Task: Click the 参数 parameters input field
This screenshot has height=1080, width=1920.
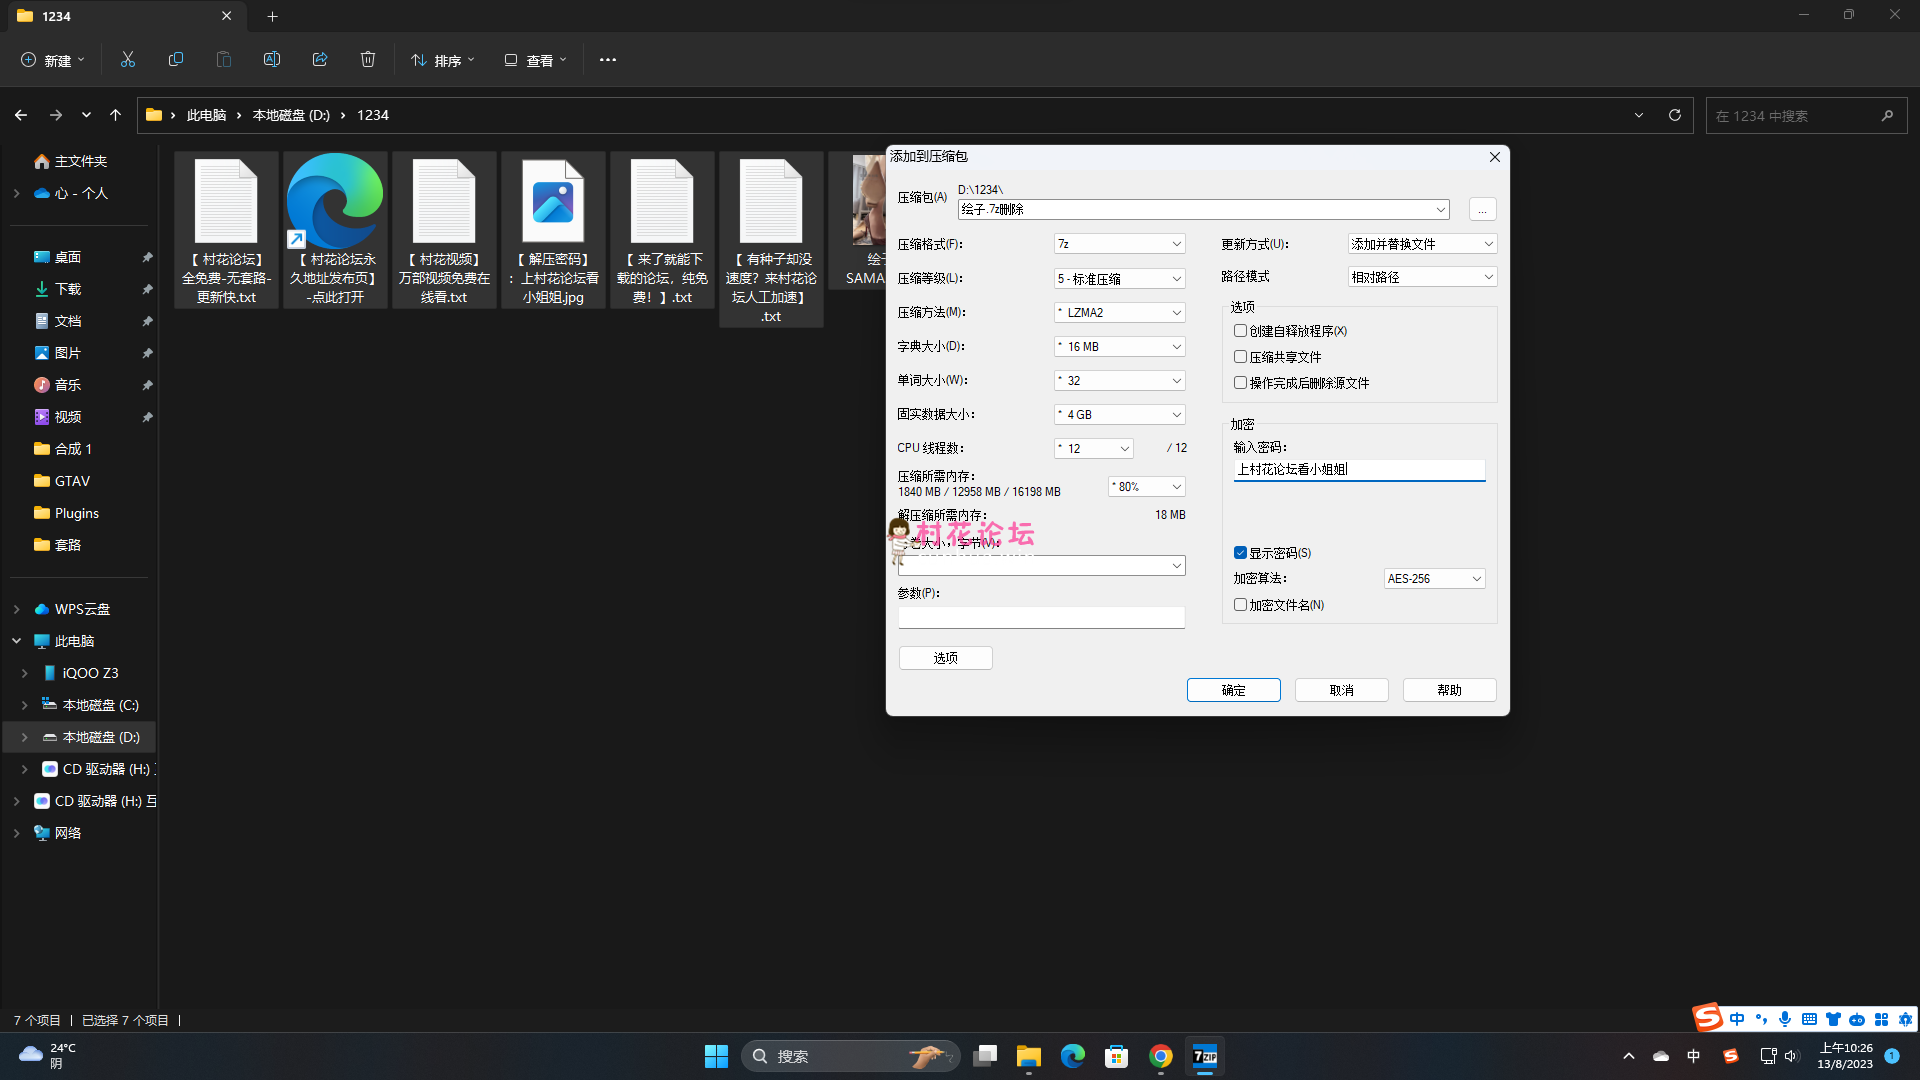Action: tap(1041, 618)
